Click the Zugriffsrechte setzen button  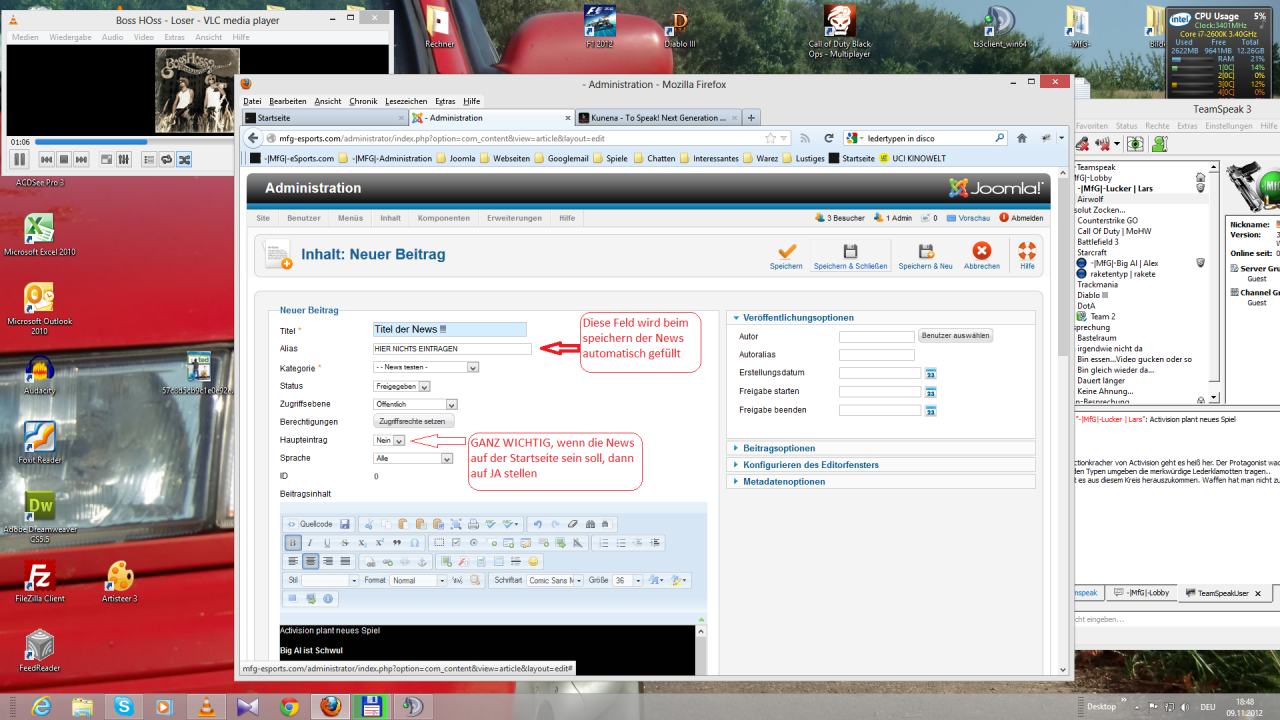point(412,421)
